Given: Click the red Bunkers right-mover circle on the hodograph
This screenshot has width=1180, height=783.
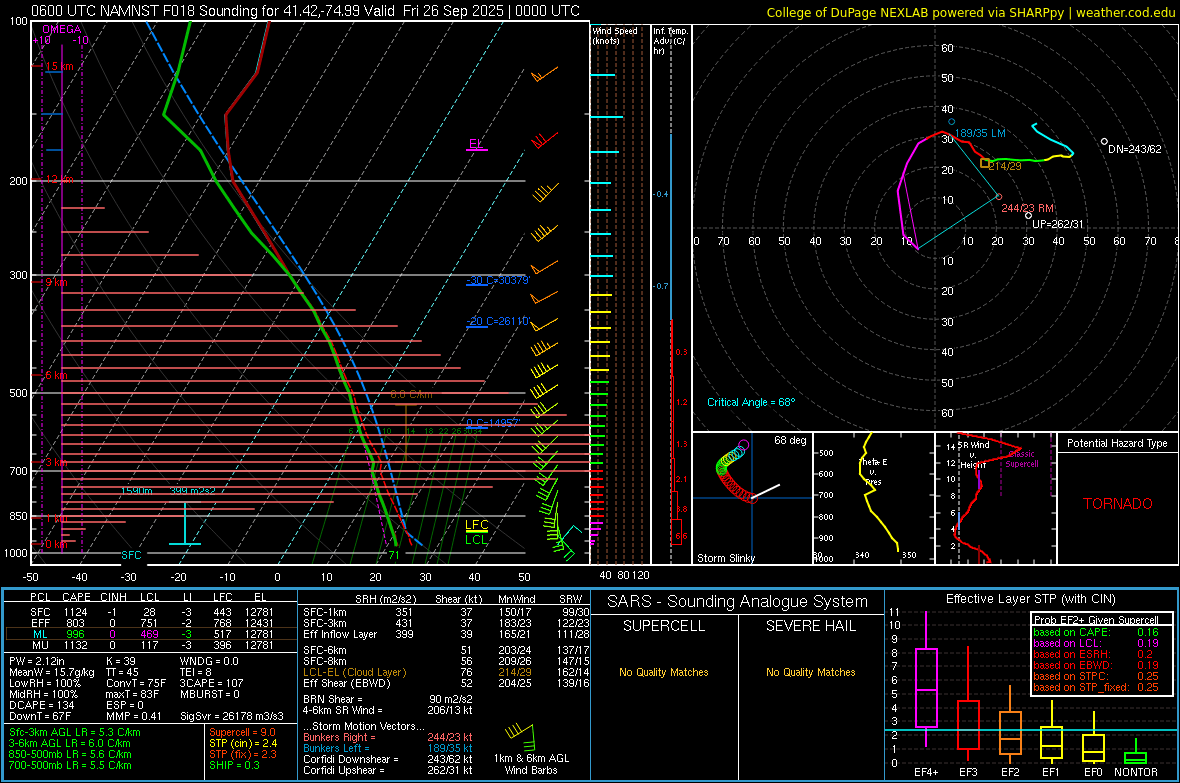Looking at the screenshot, I should point(999,197).
